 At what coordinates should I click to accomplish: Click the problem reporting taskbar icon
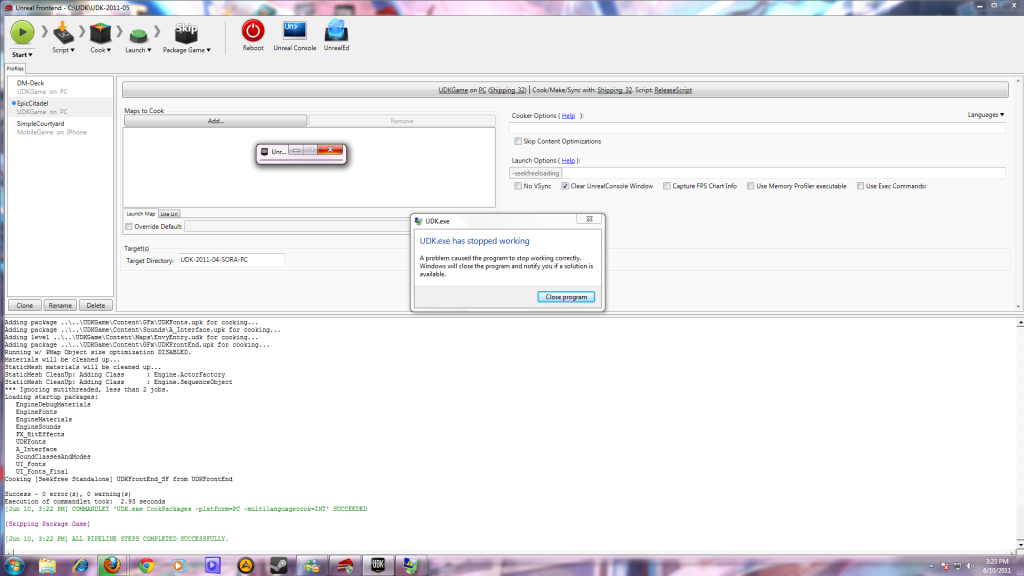point(411,566)
